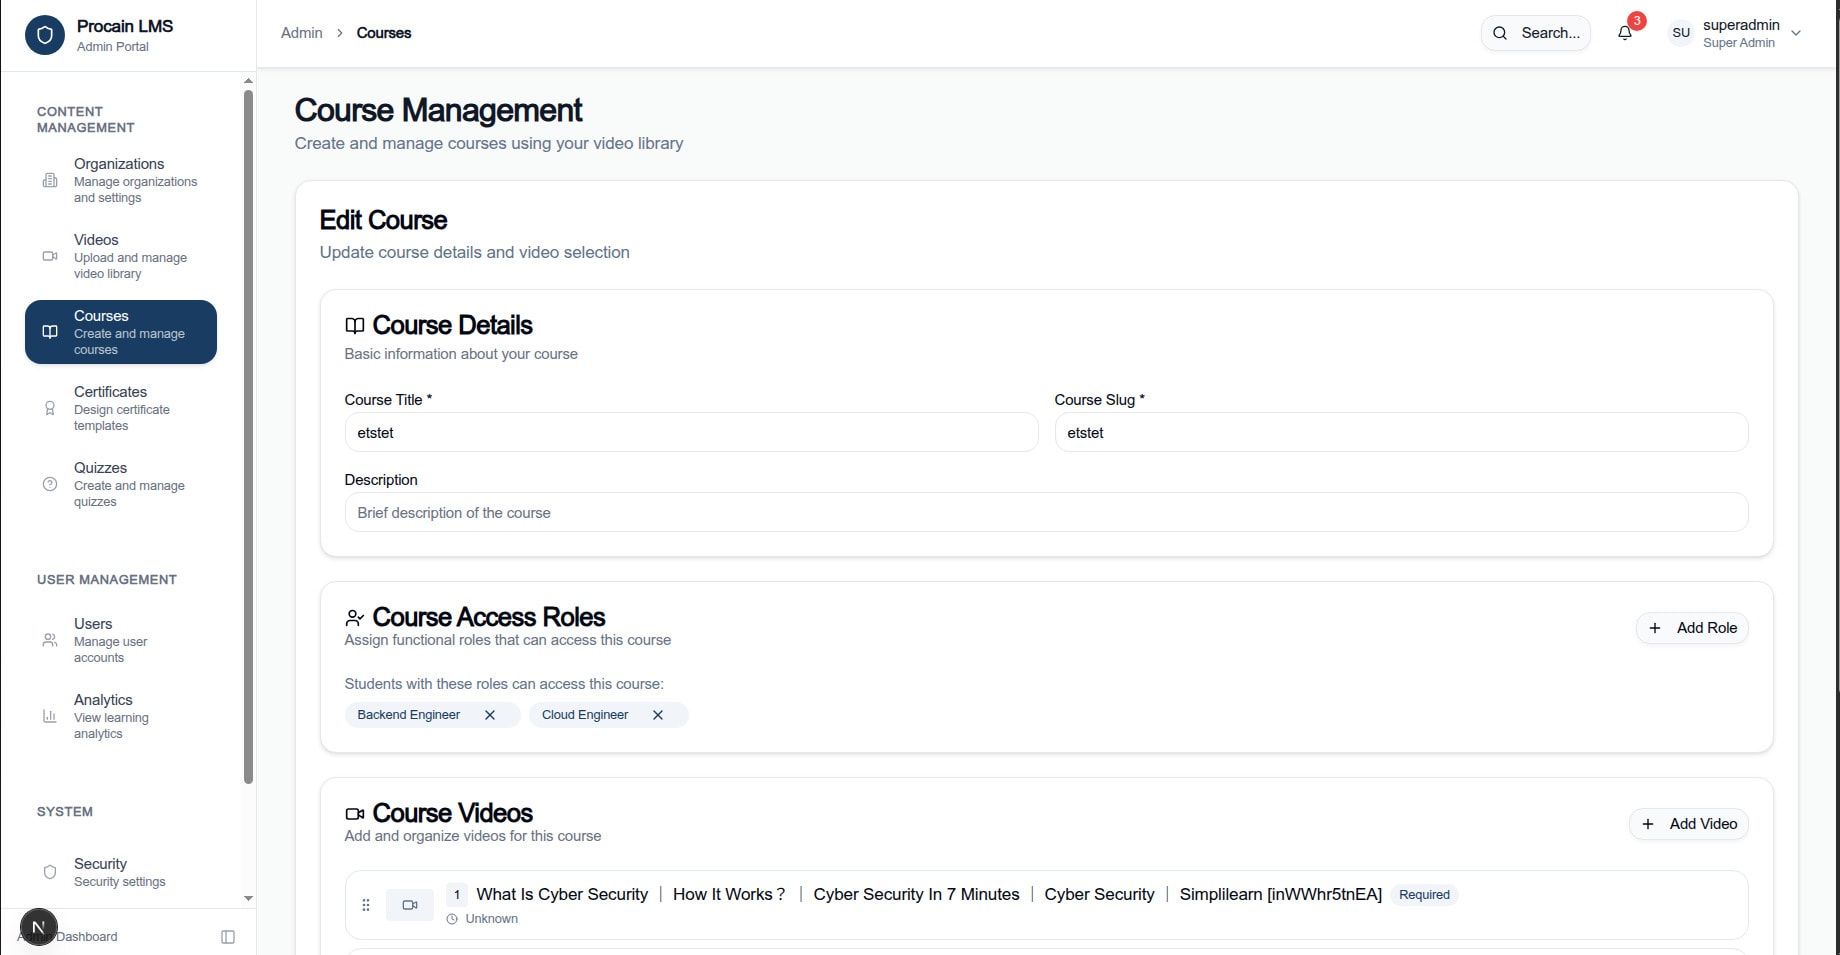The width and height of the screenshot is (1840, 955).
Task: Click the Course Slug input field
Action: 1401,433
